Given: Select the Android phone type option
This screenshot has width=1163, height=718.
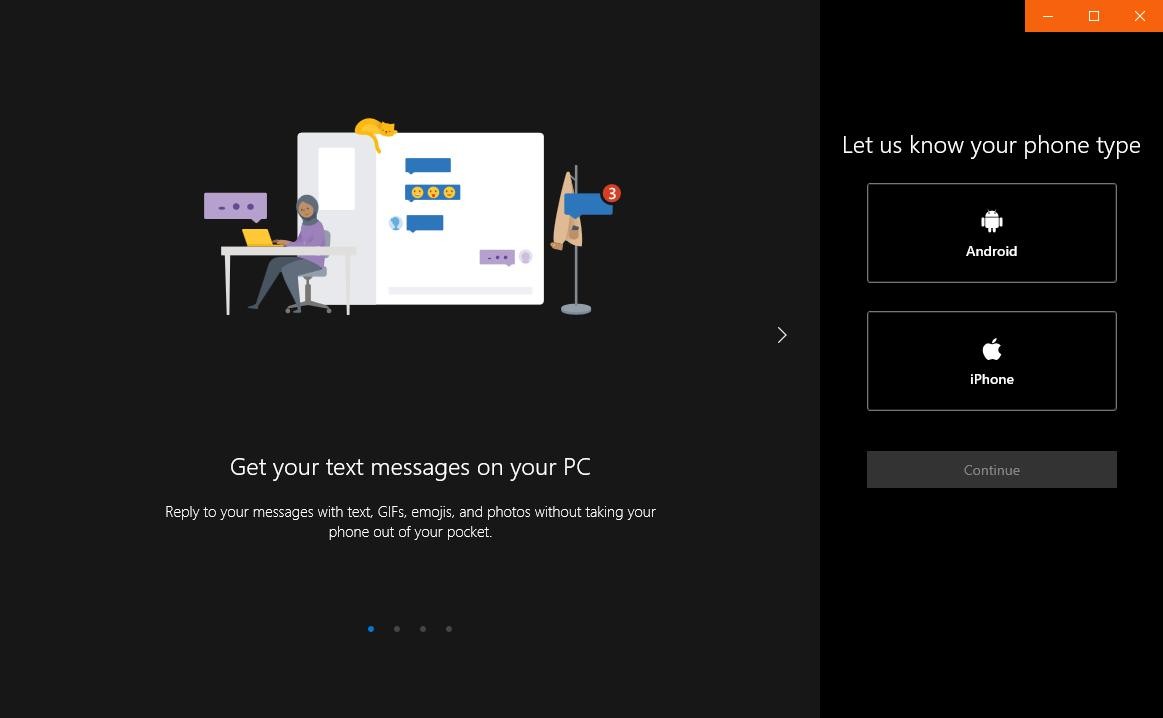Looking at the screenshot, I should pos(991,233).
